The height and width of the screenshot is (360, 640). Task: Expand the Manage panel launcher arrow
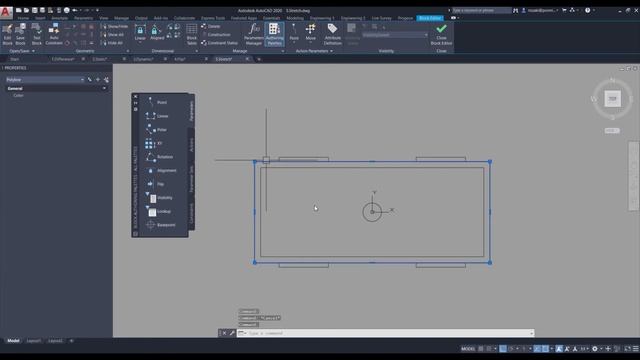click(x=283, y=51)
